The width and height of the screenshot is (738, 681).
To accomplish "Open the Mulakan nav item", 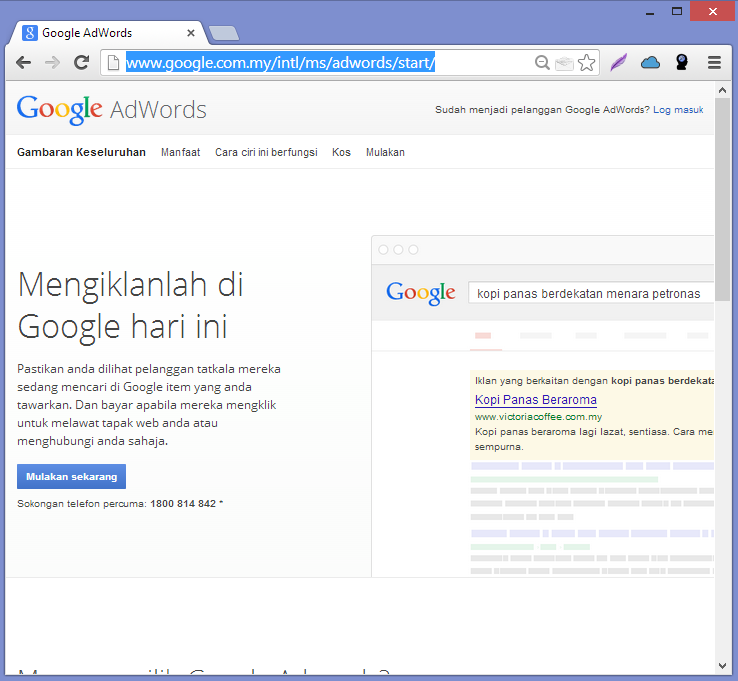I will [385, 152].
